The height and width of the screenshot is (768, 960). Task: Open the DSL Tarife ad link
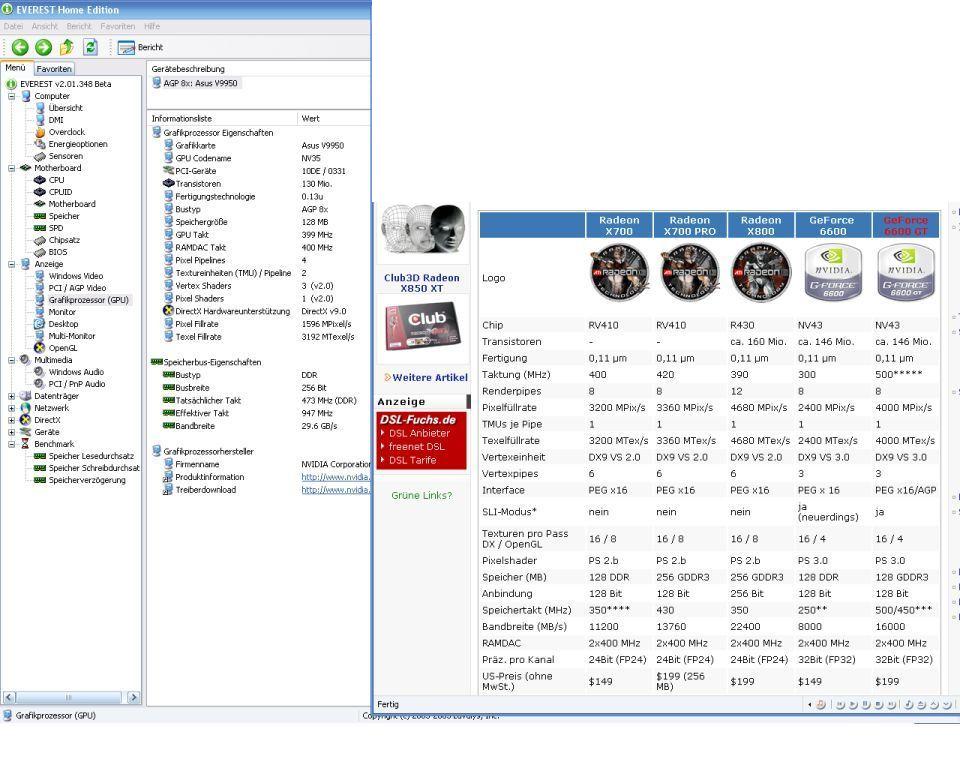click(x=413, y=460)
